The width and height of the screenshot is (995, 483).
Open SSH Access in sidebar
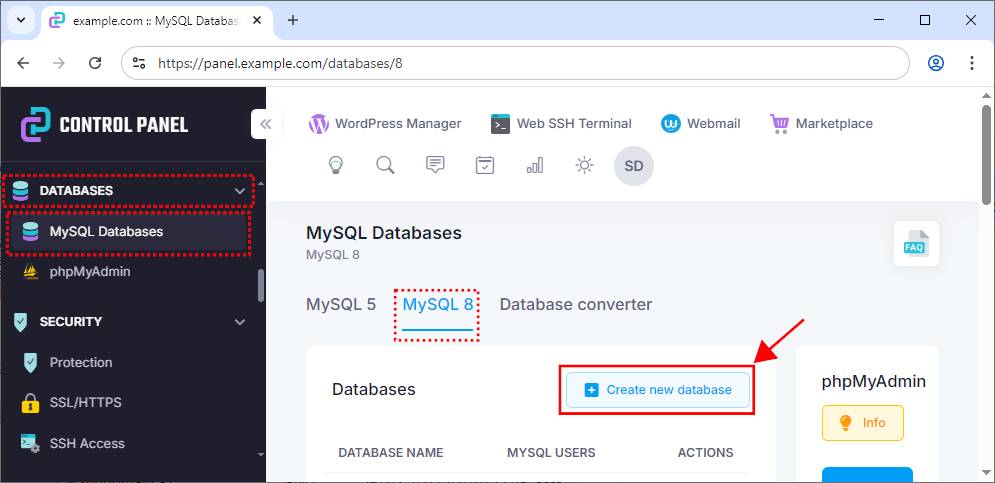(87, 443)
